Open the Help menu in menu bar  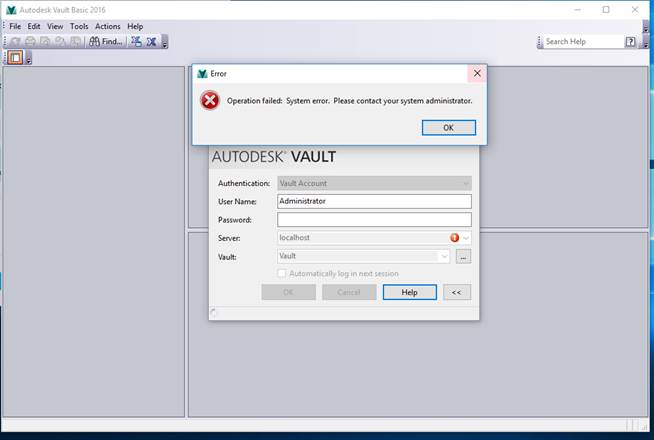(x=135, y=26)
